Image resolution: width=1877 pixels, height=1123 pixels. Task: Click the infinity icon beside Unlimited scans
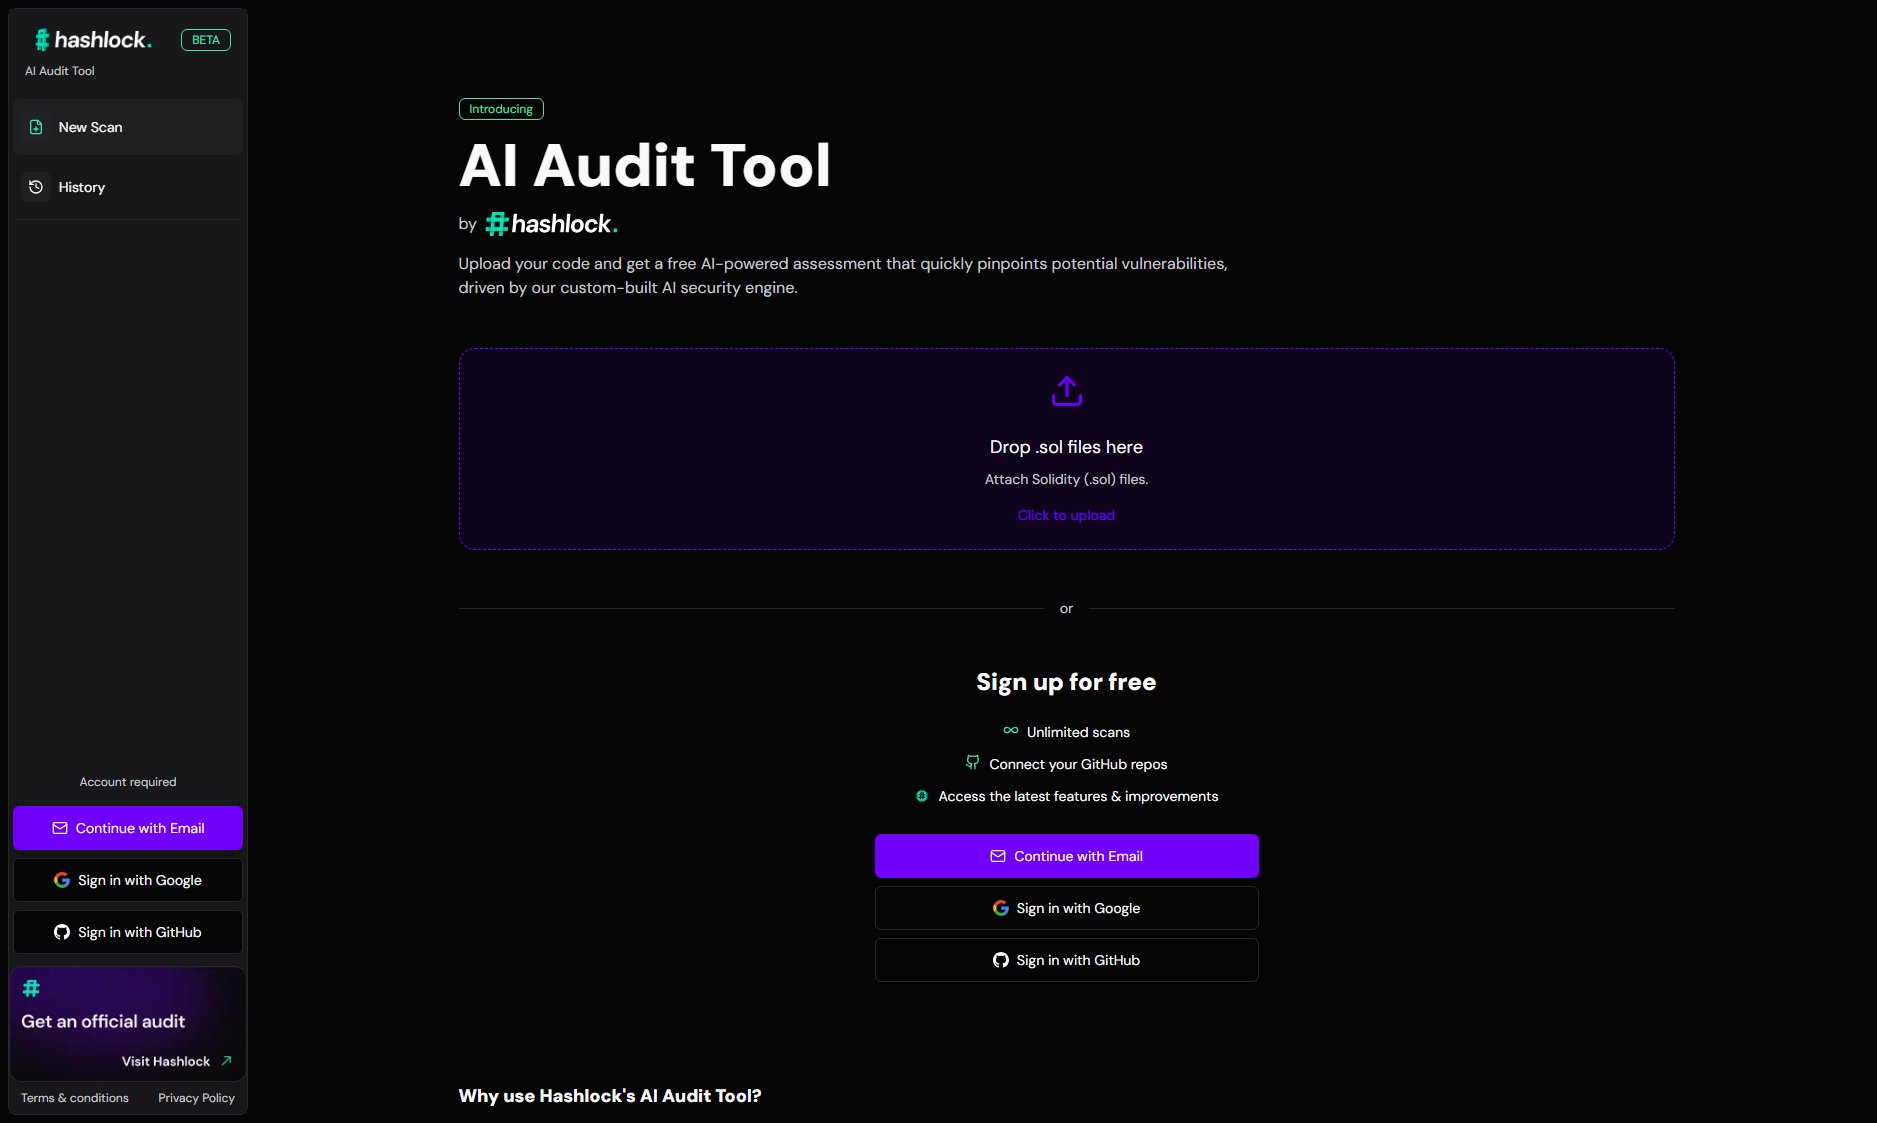(1011, 731)
